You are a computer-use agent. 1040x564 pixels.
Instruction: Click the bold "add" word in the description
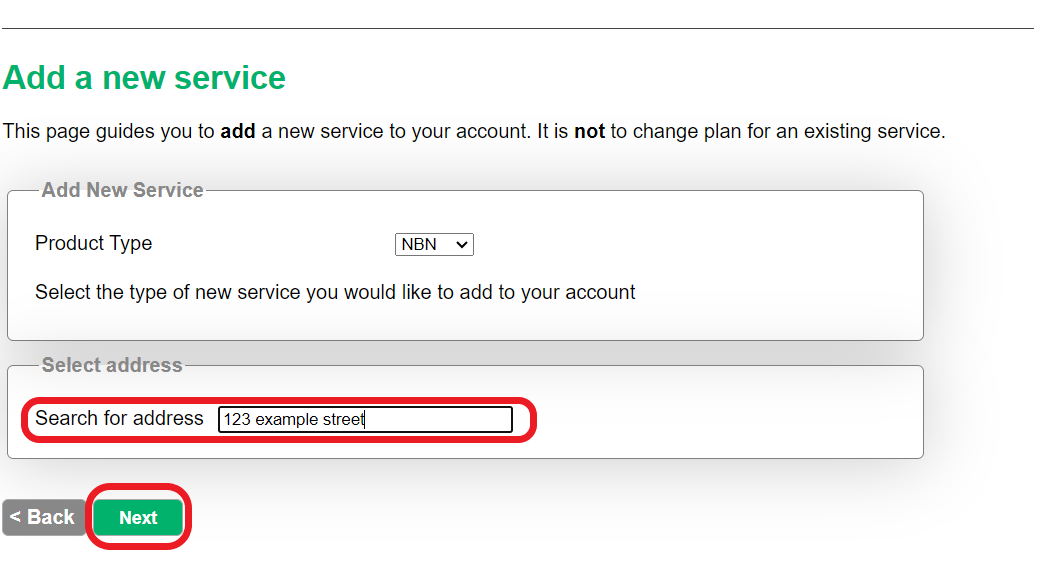pos(237,131)
